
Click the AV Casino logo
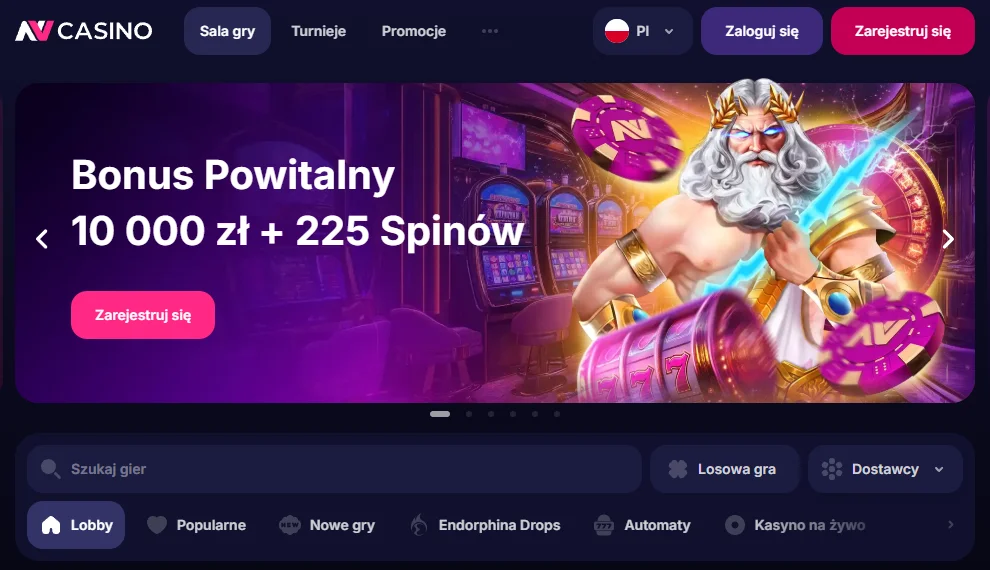point(83,31)
